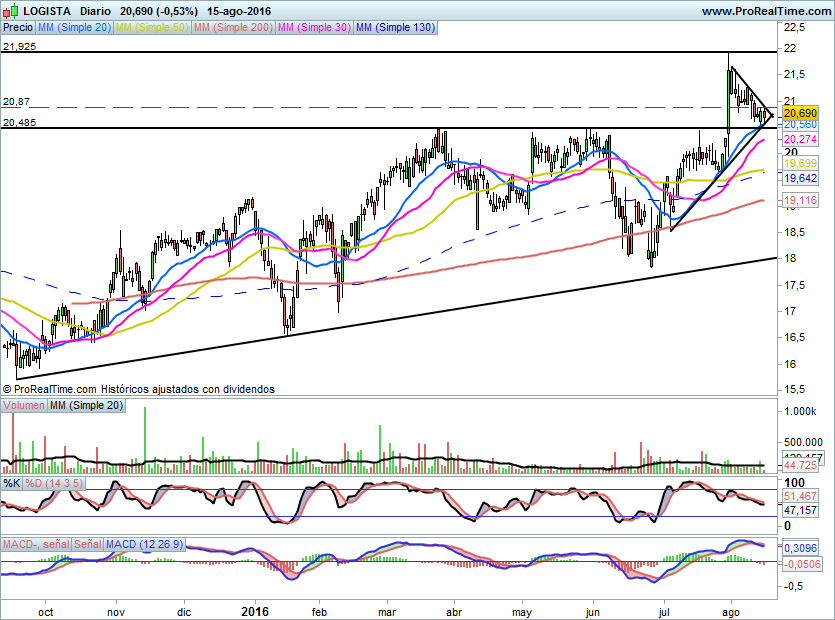835x620 pixels.
Task: Click the Señal indicator label
Action: pyautogui.click(x=87, y=544)
